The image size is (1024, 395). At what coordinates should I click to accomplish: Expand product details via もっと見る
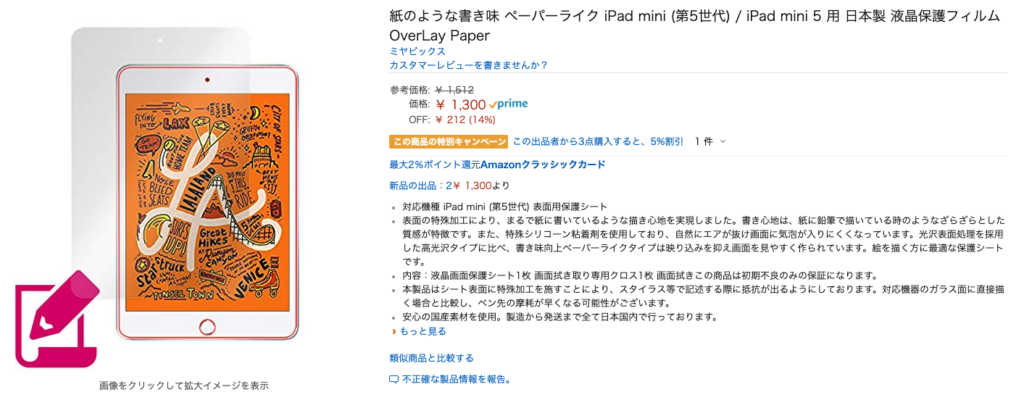pos(423,331)
